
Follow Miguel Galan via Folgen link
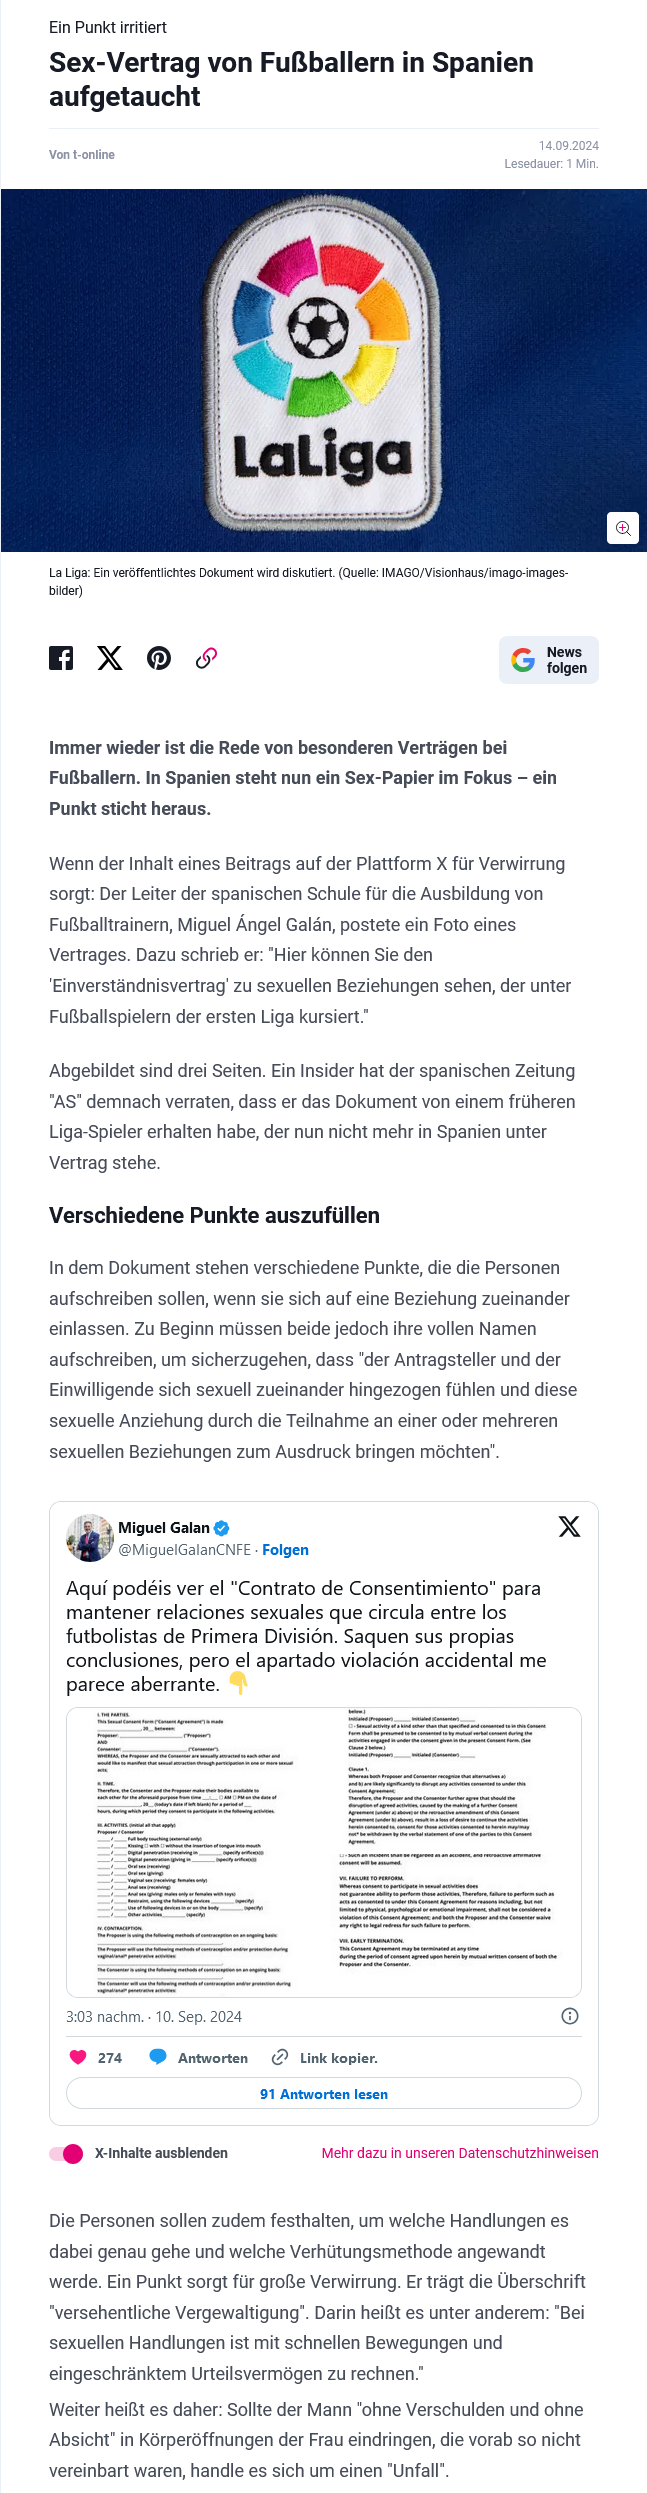tap(285, 1550)
